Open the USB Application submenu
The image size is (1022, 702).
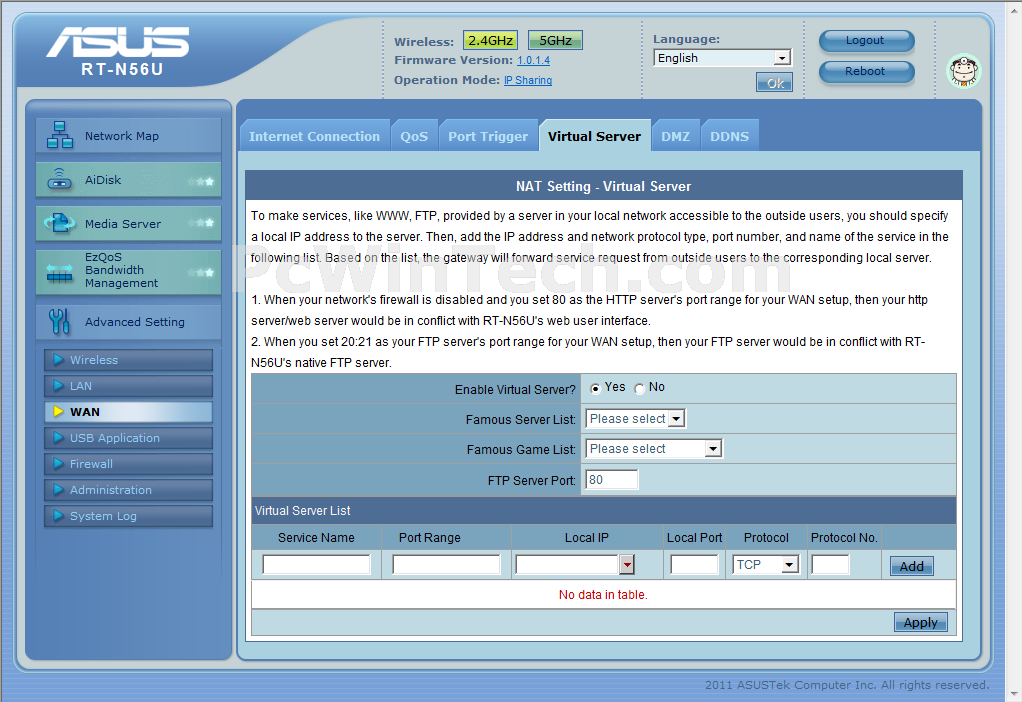coord(128,438)
